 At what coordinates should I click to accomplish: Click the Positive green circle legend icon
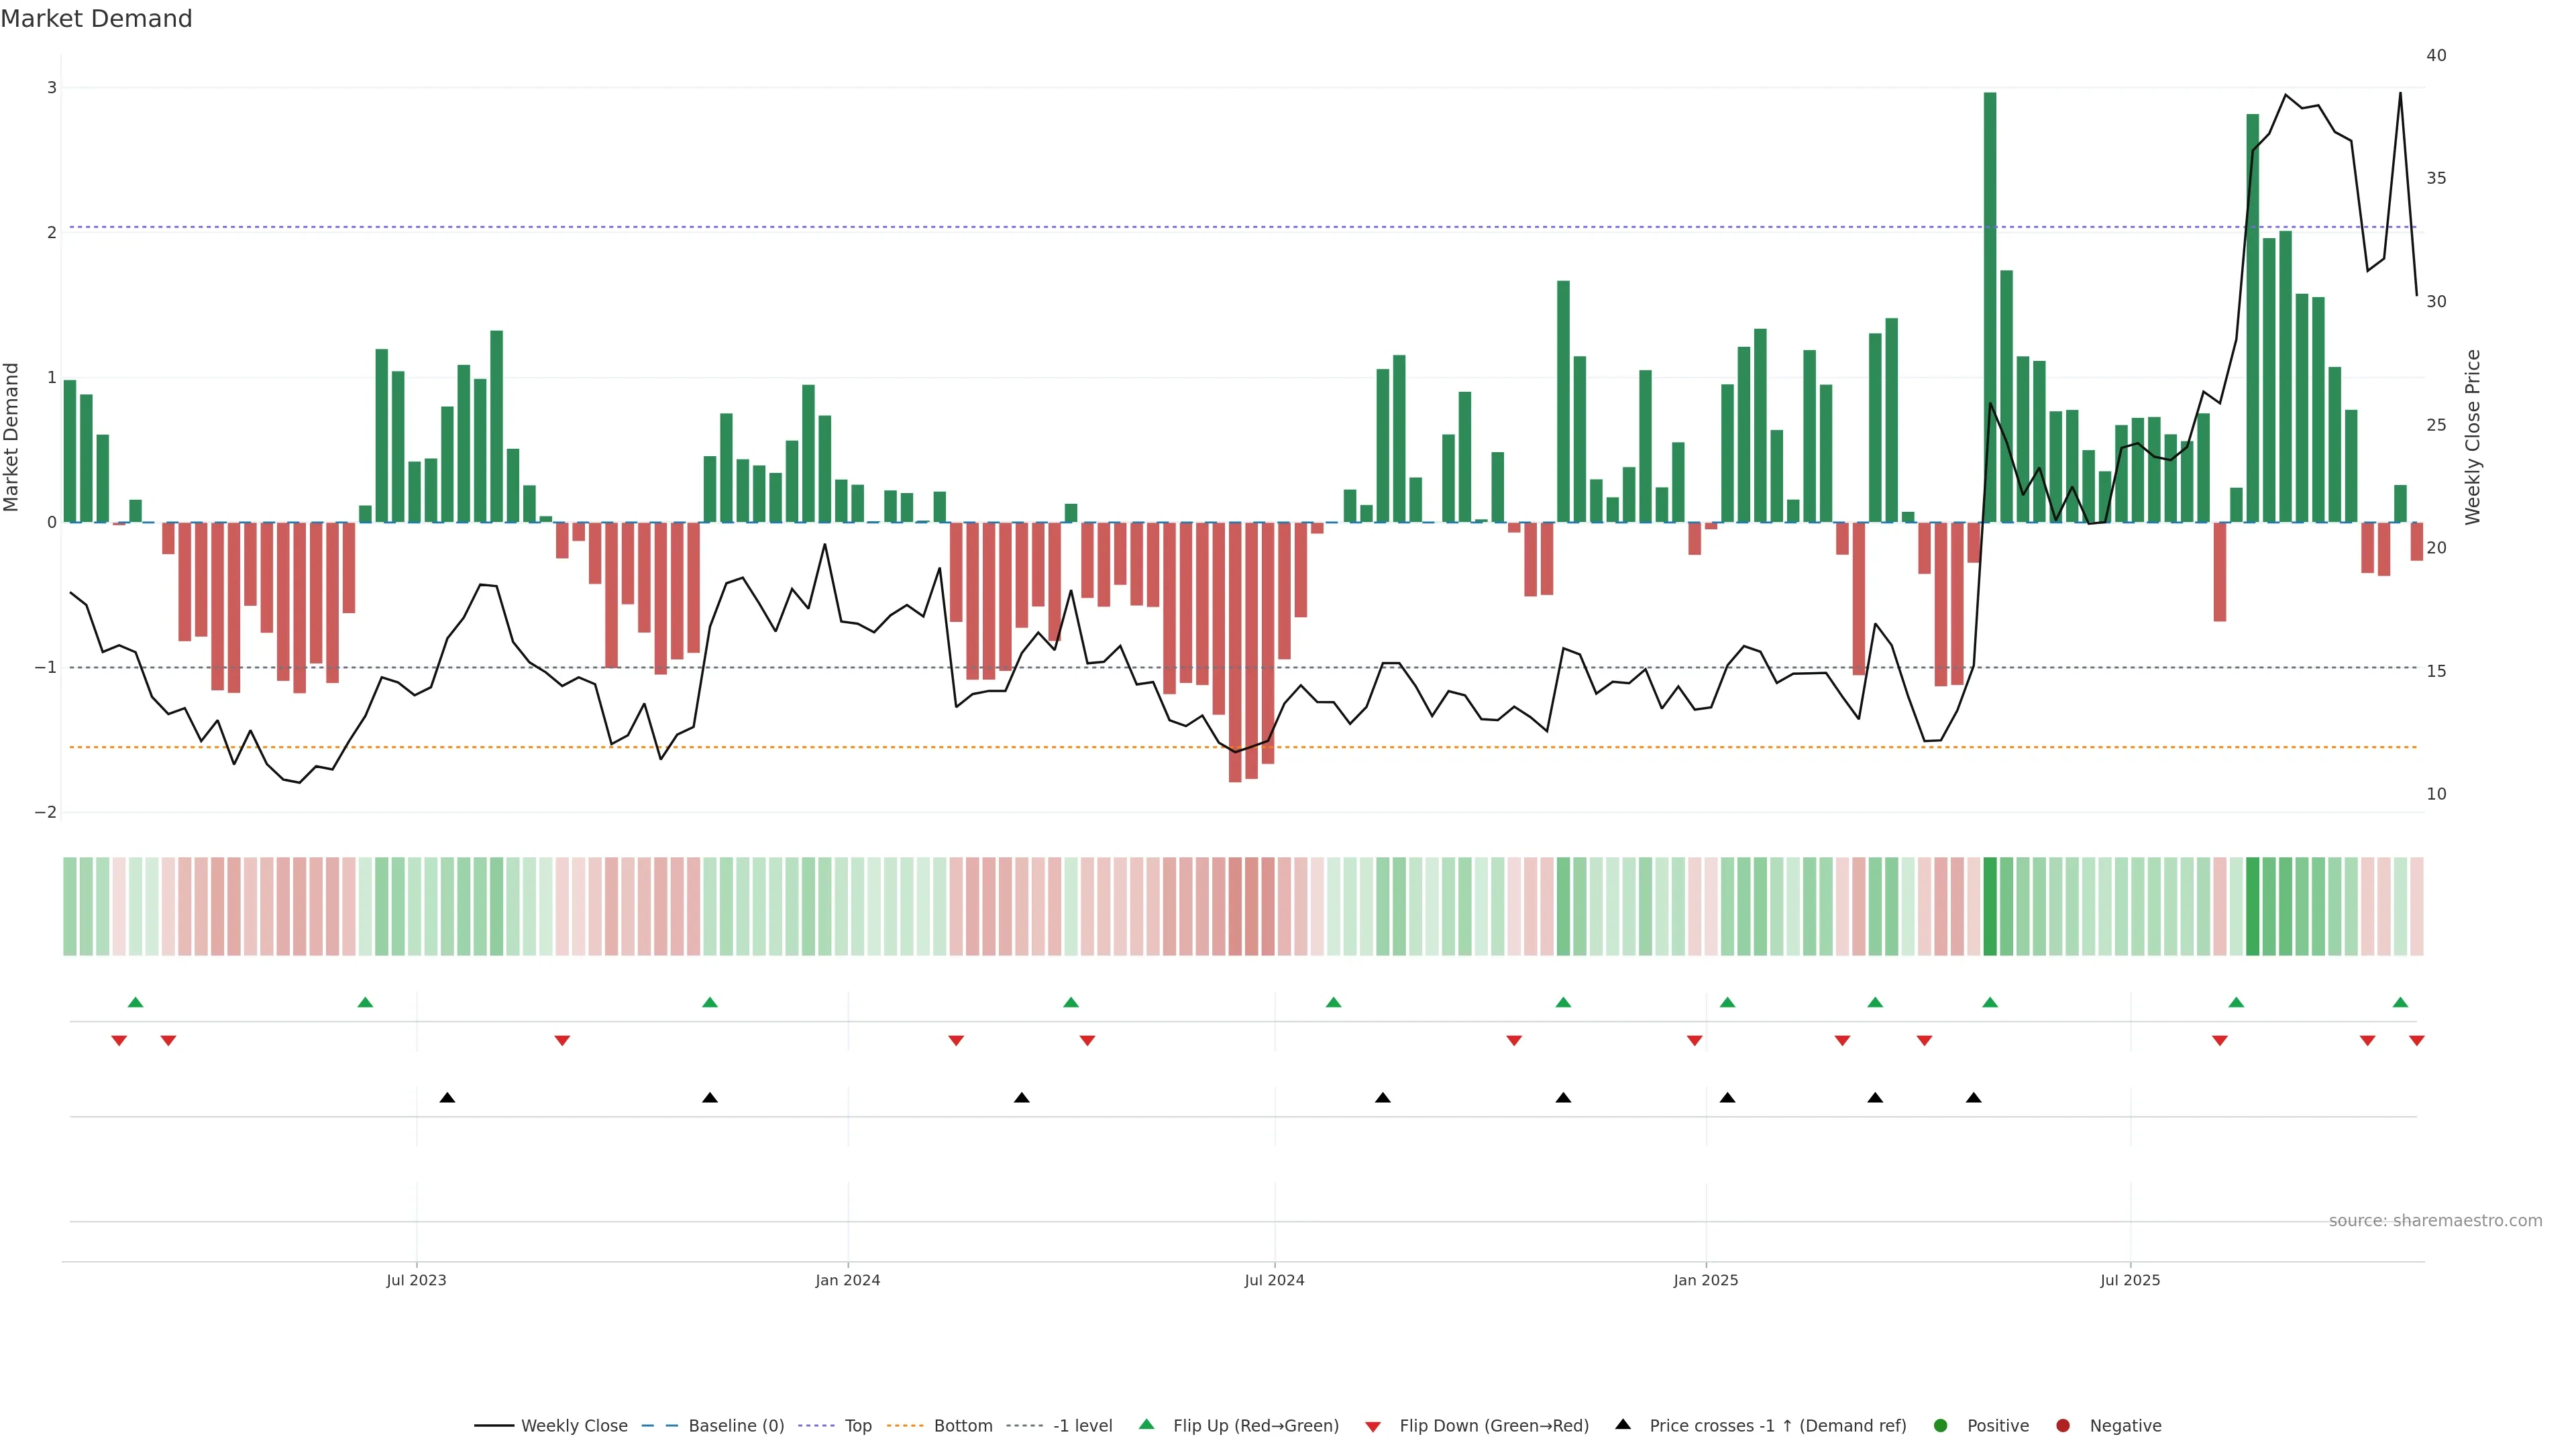(1941, 1426)
